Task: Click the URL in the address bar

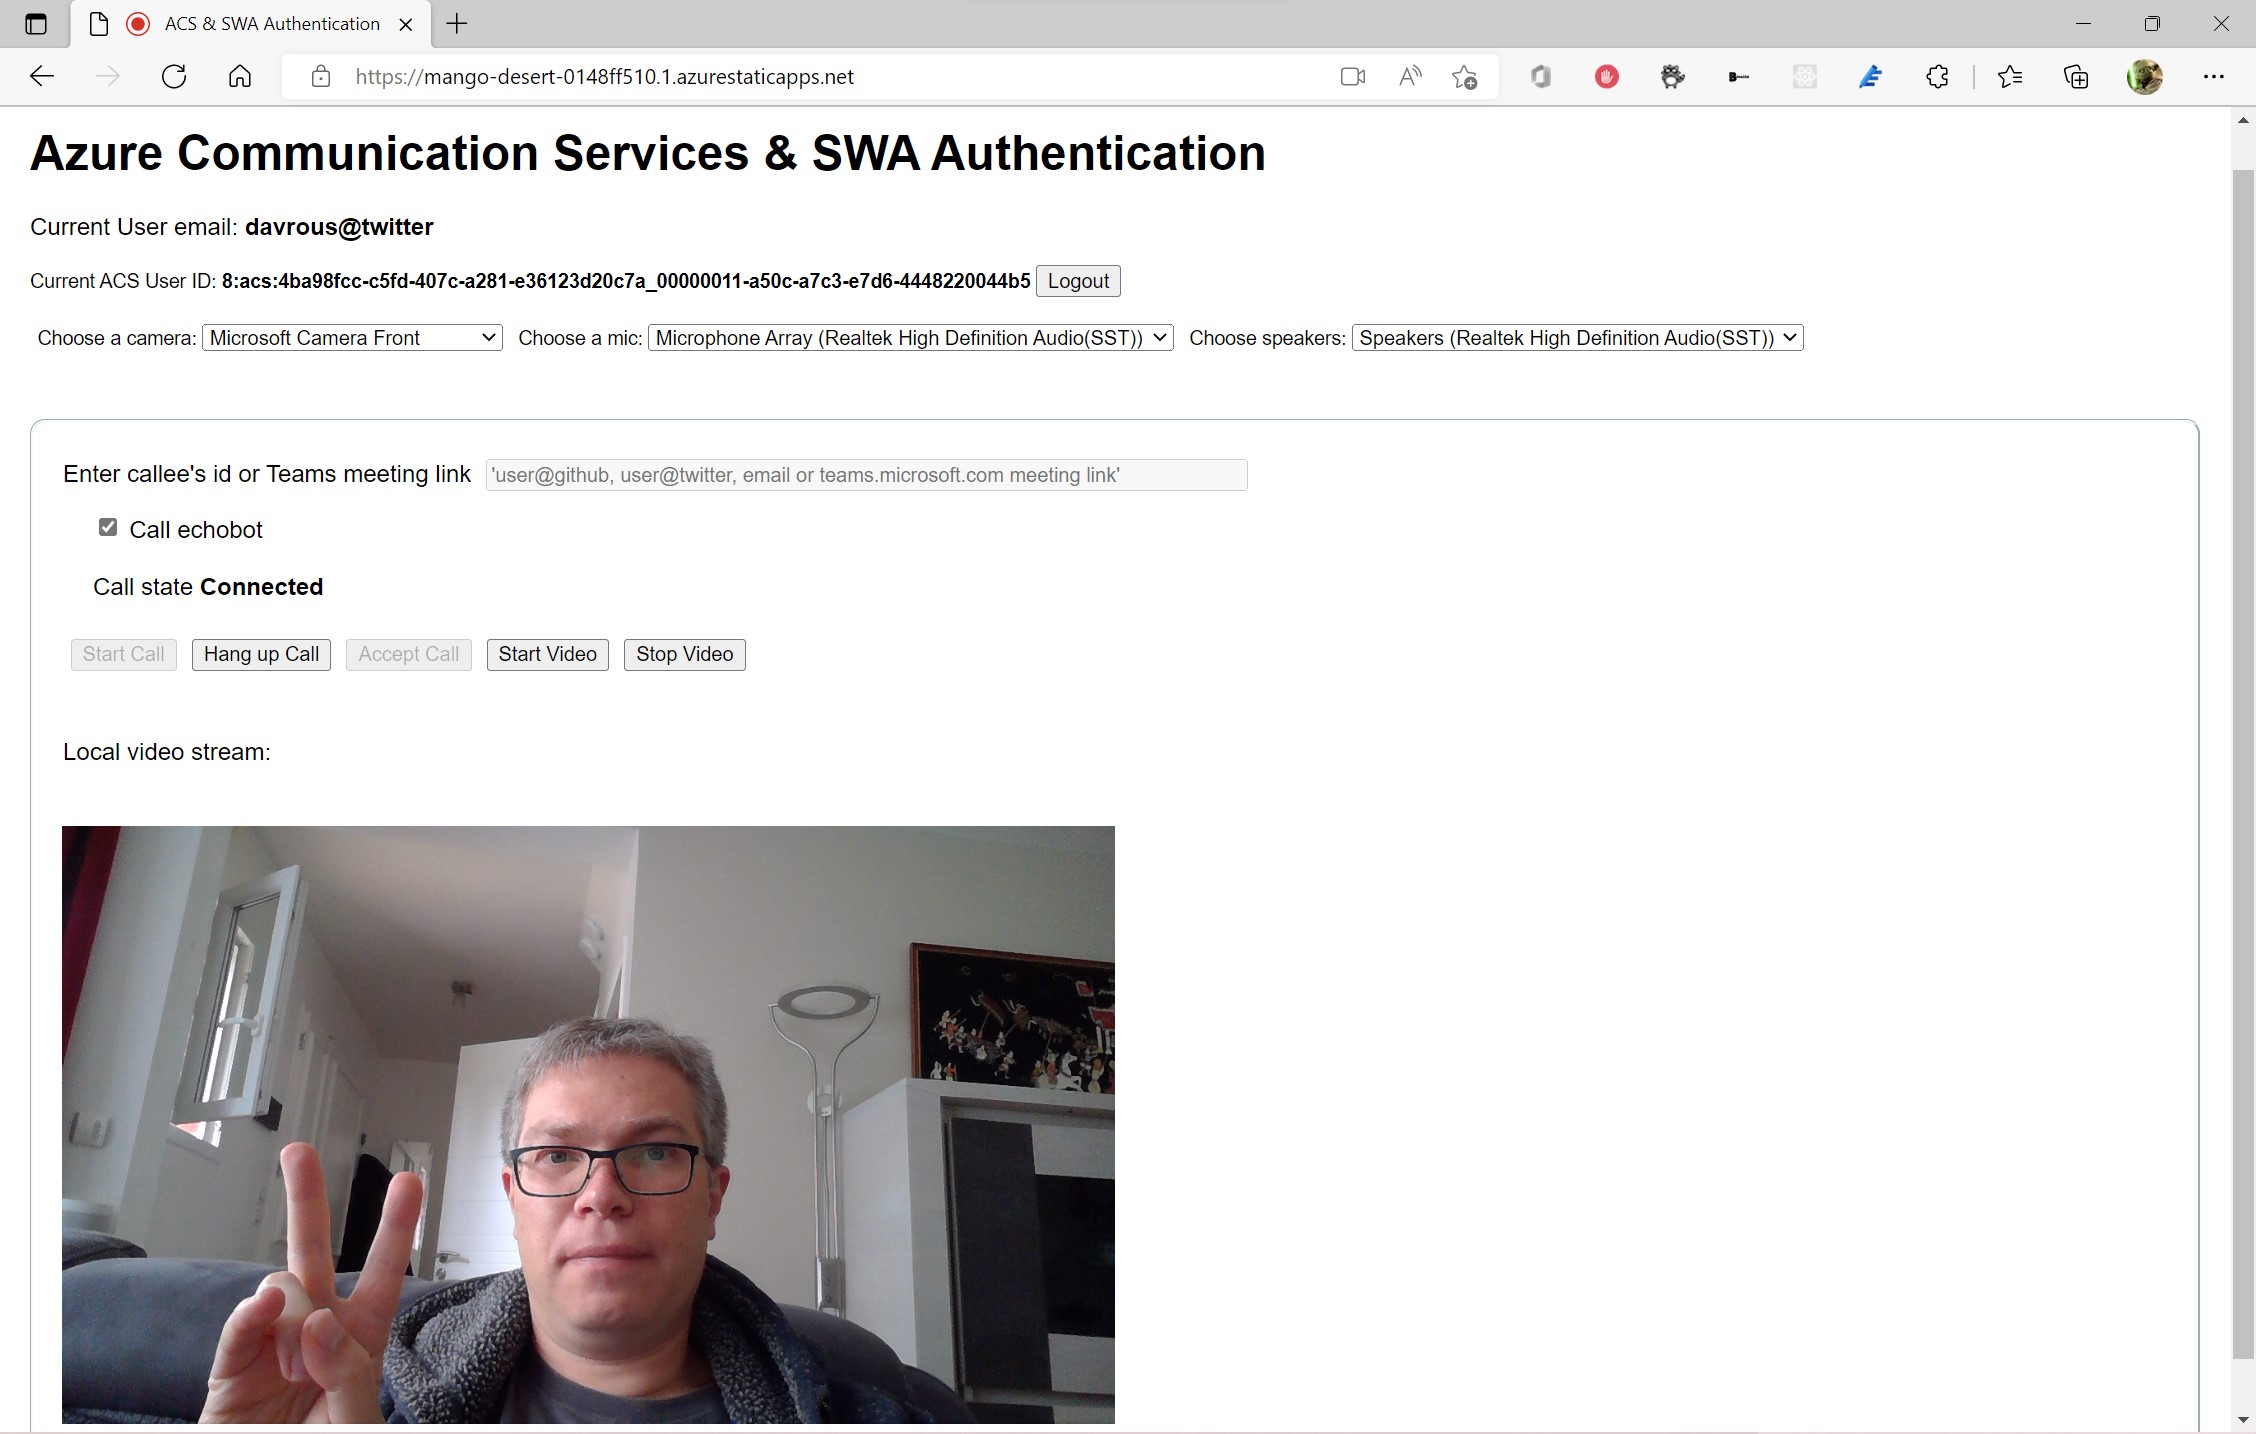Action: click(604, 77)
